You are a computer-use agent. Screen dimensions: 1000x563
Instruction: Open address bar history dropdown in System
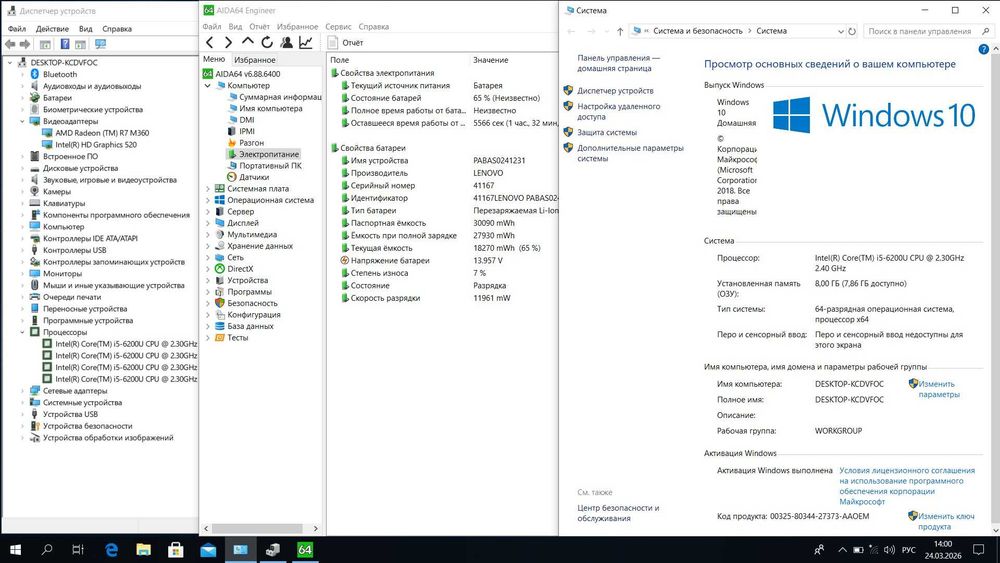(x=840, y=31)
